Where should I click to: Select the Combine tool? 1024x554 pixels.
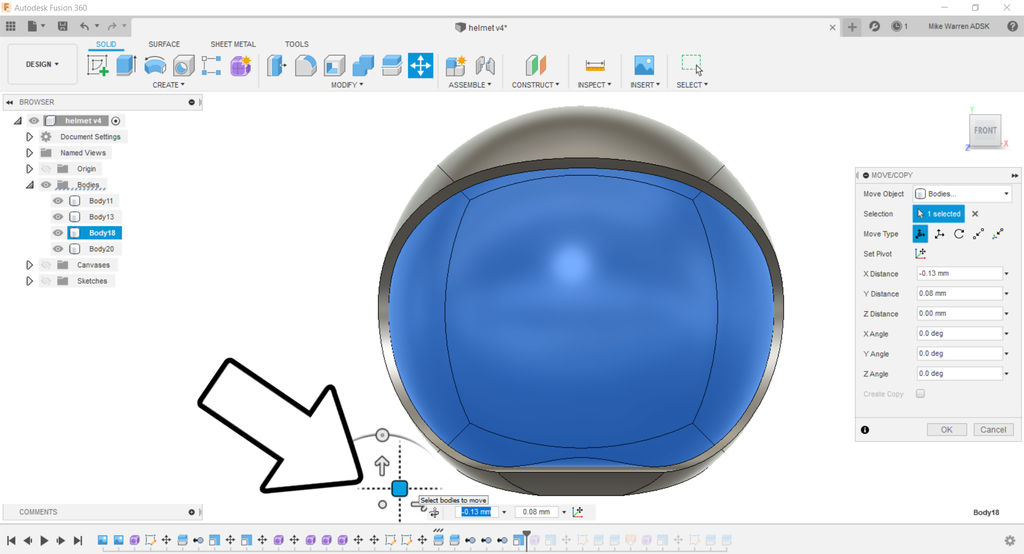tap(363, 65)
